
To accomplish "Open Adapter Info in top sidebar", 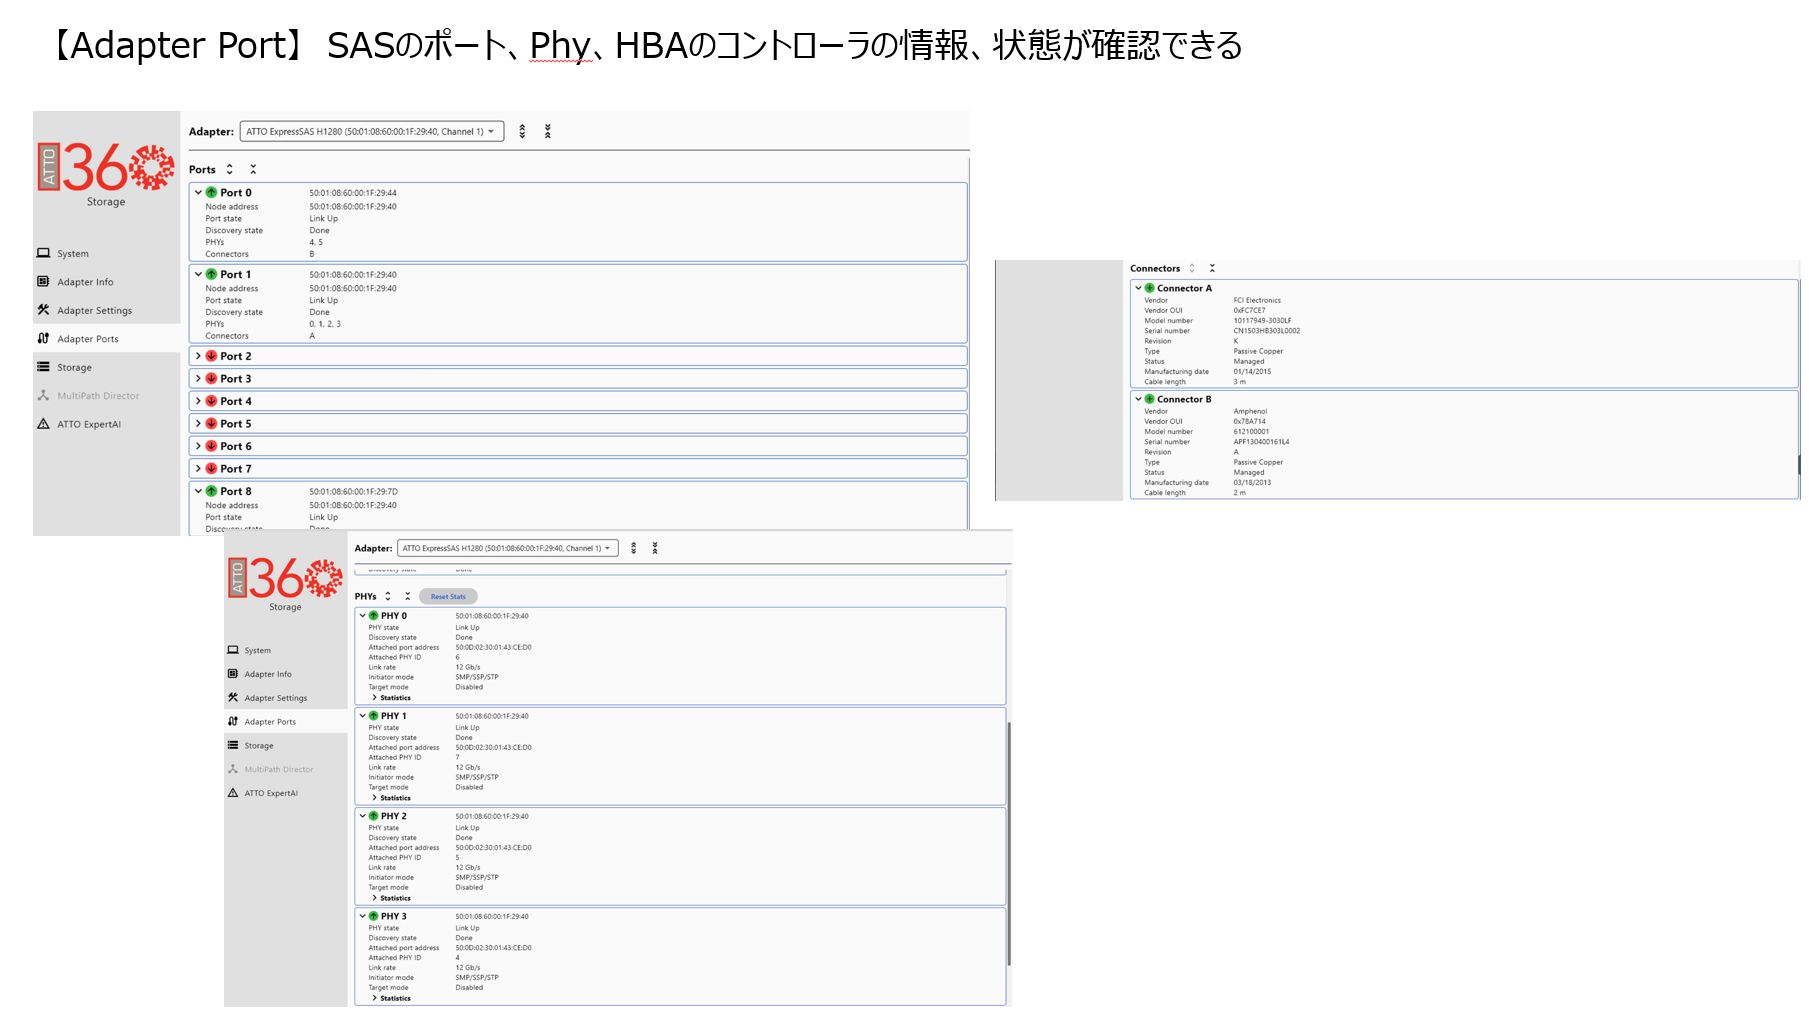I will [85, 283].
